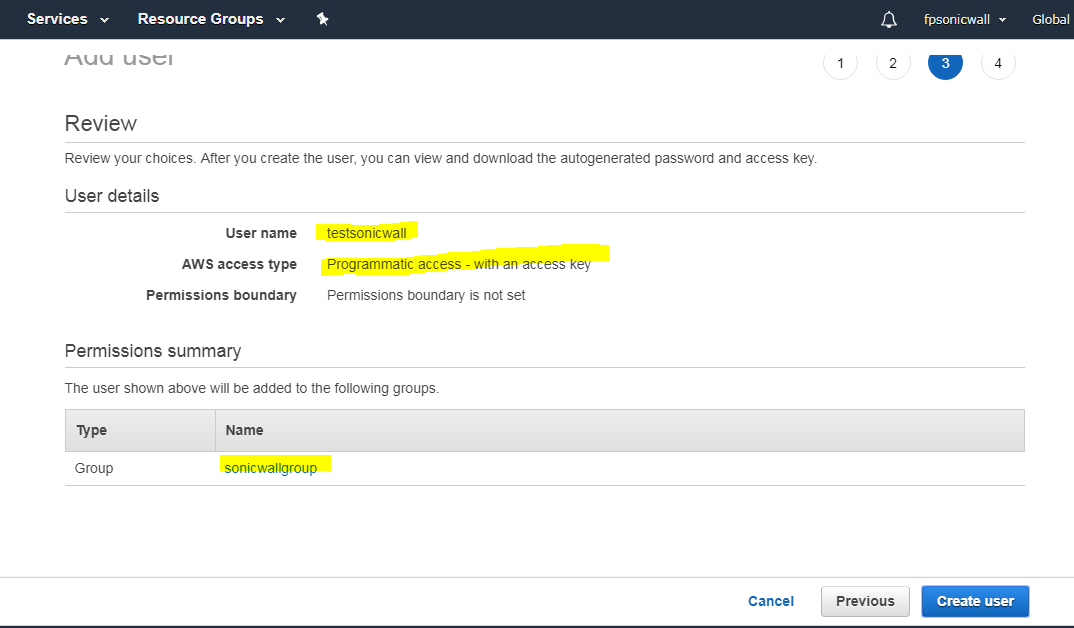
Task: Open the Global region selector
Action: [x=1050, y=19]
